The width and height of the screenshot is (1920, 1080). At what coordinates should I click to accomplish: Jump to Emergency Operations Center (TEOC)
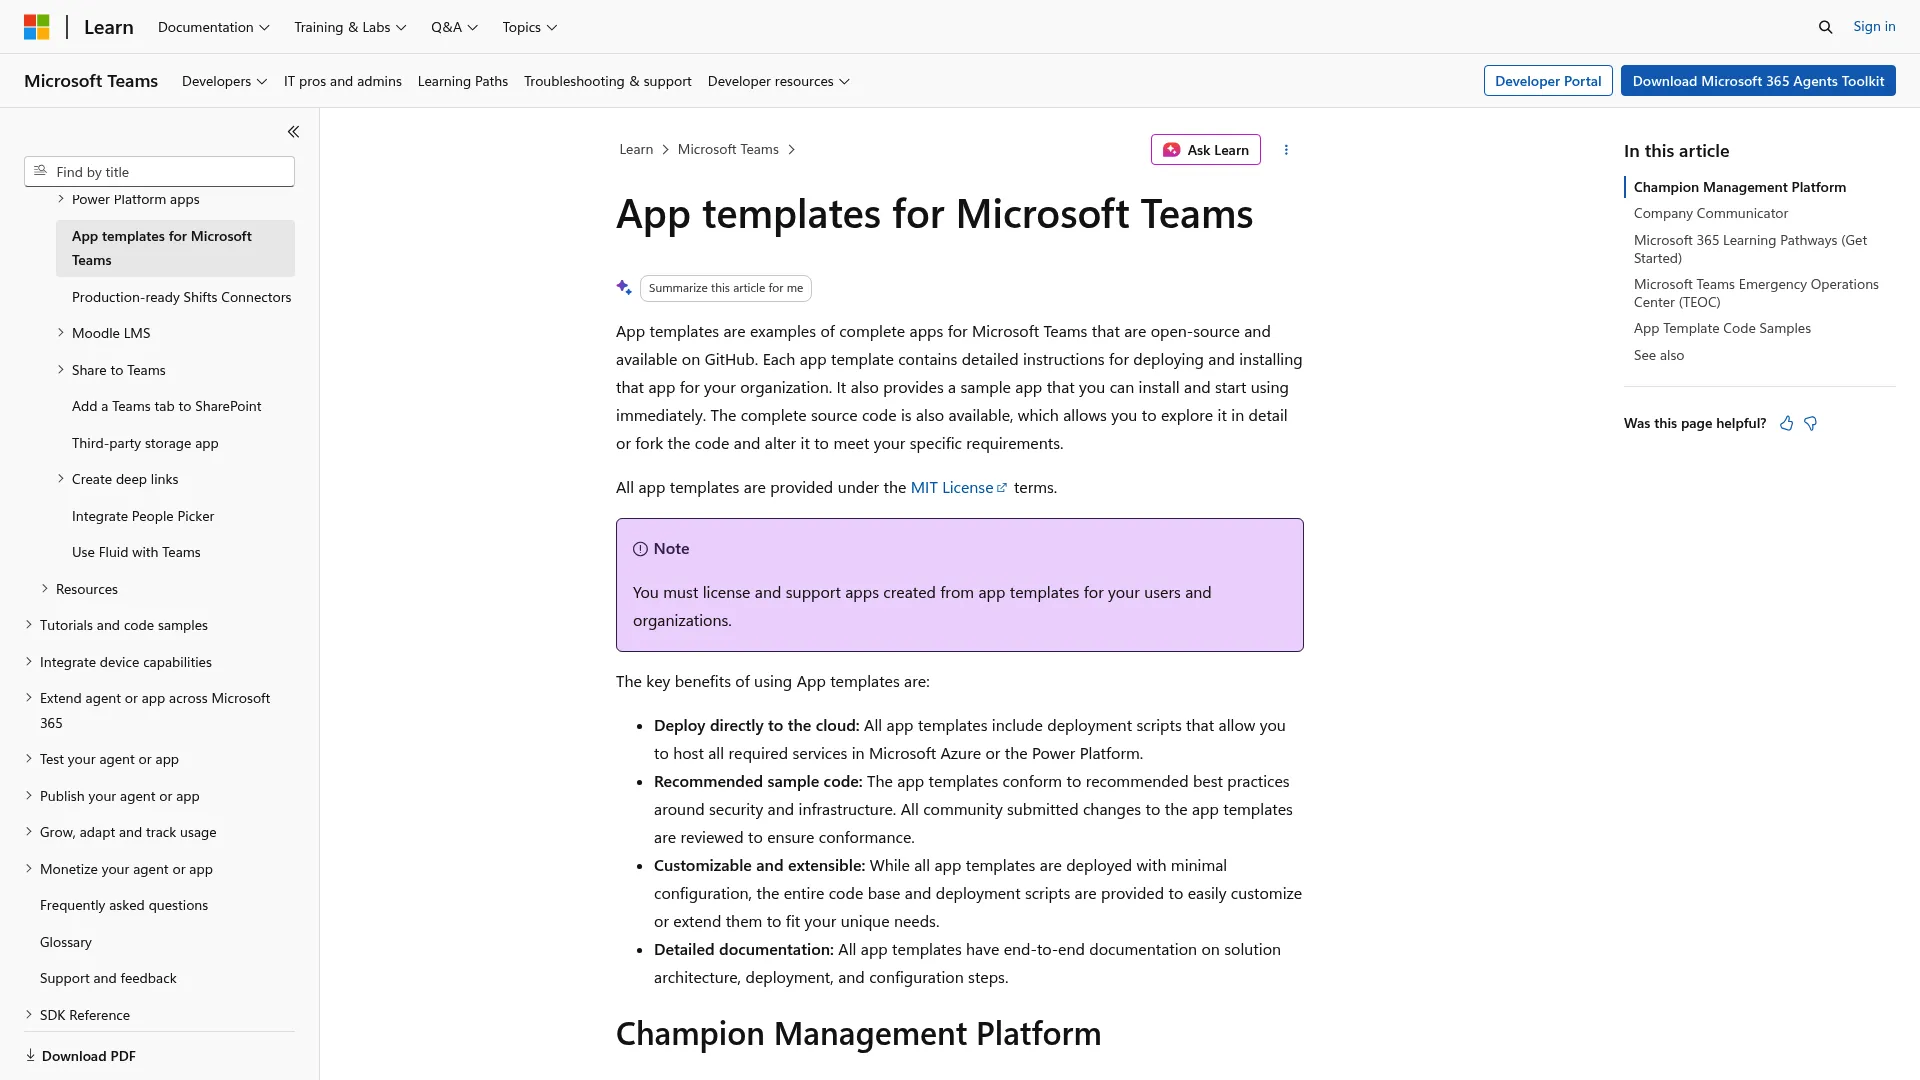tap(1756, 293)
